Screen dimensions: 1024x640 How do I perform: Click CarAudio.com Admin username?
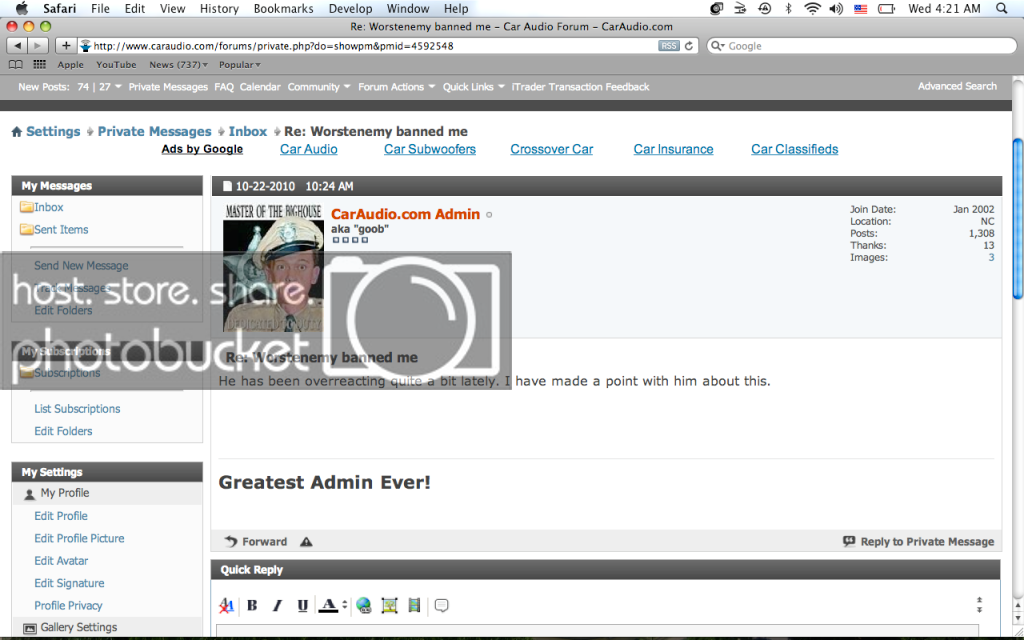tap(406, 214)
